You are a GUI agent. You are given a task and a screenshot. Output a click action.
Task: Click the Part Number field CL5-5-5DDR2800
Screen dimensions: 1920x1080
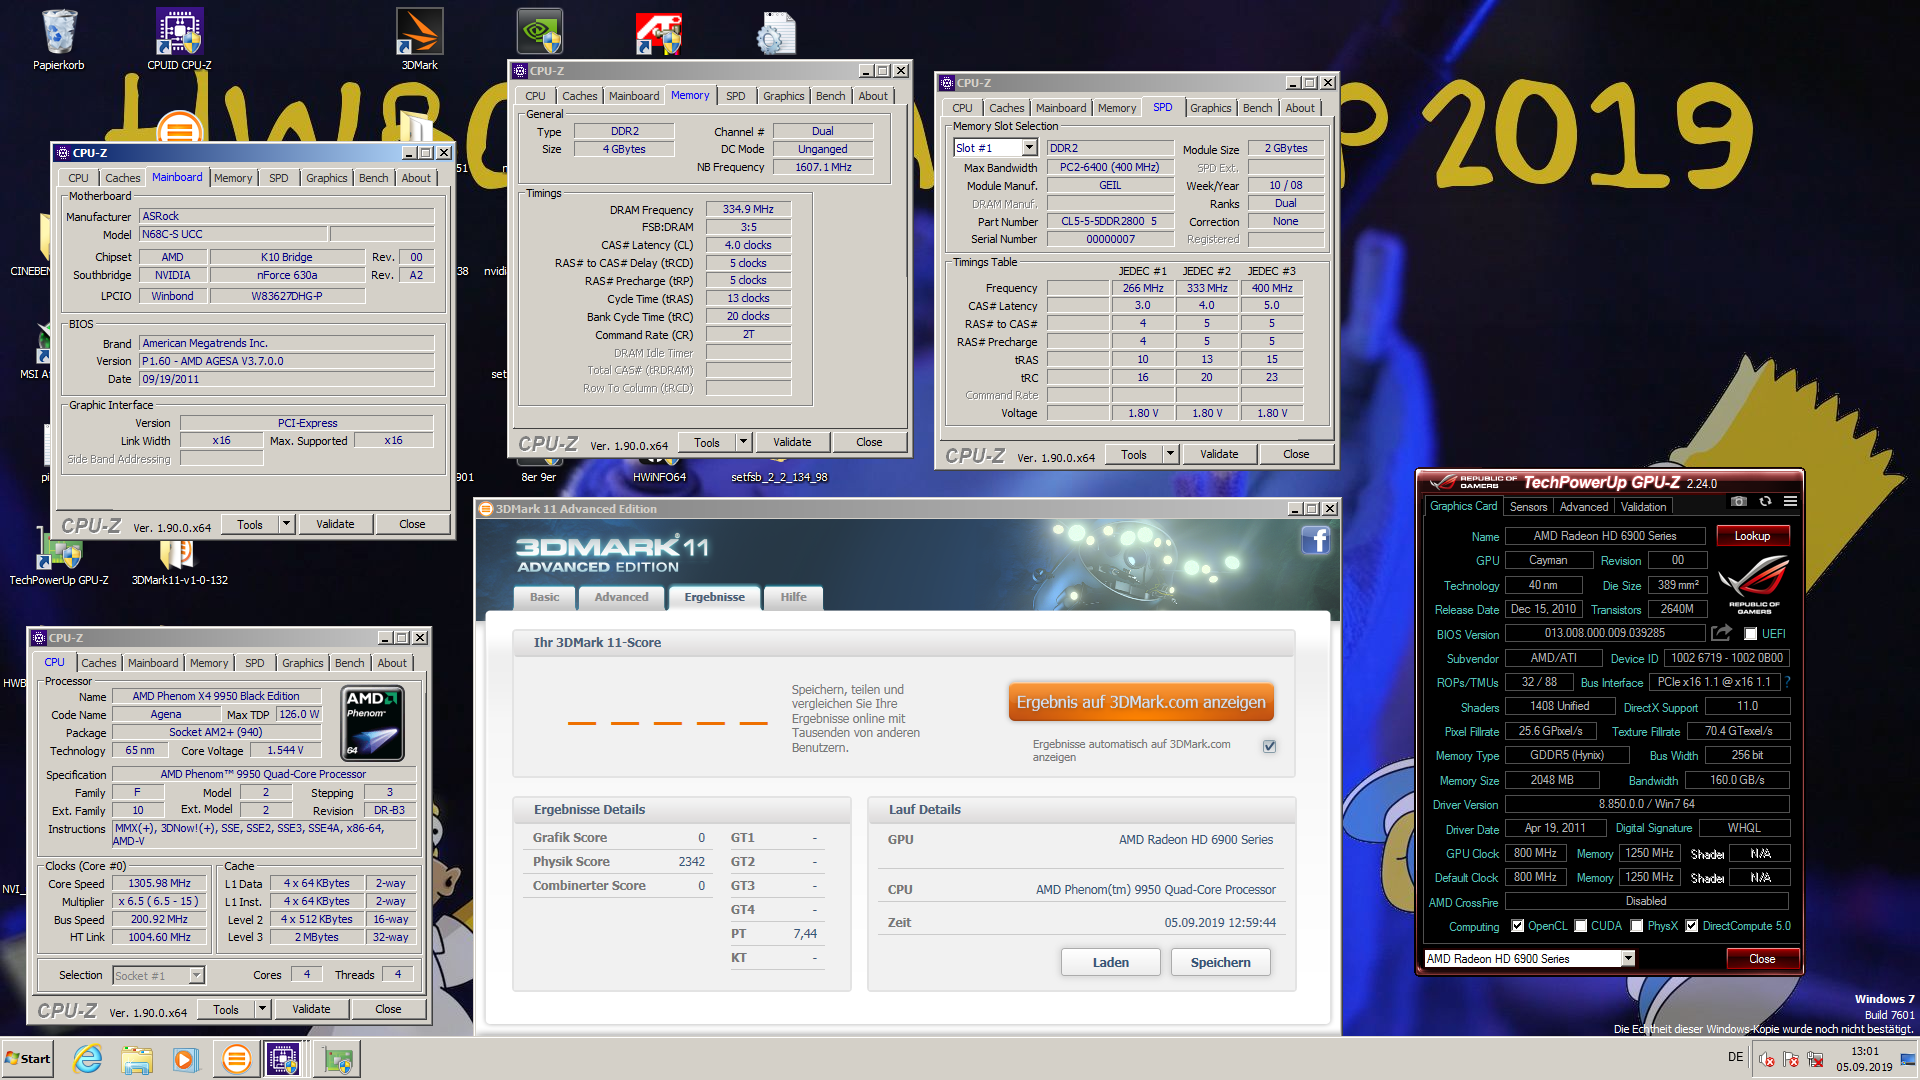(1109, 222)
